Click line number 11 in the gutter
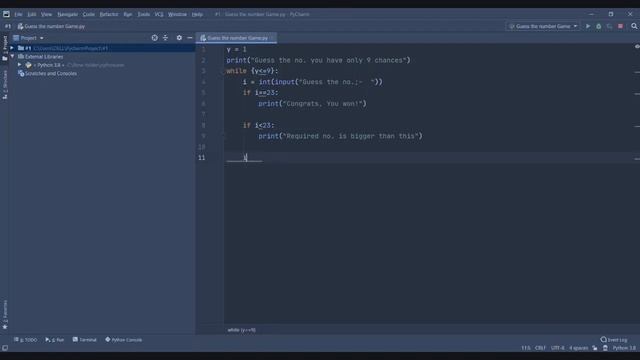 [202, 158]
